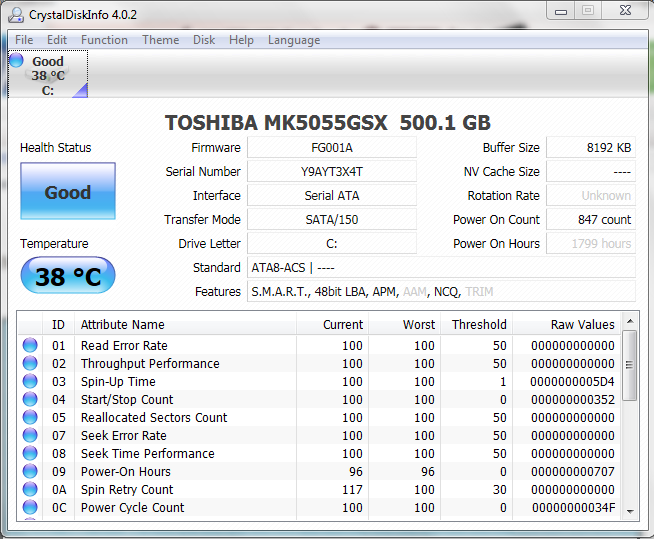
Task: Click the Threshold column header
Action: (x=477, y=325)
